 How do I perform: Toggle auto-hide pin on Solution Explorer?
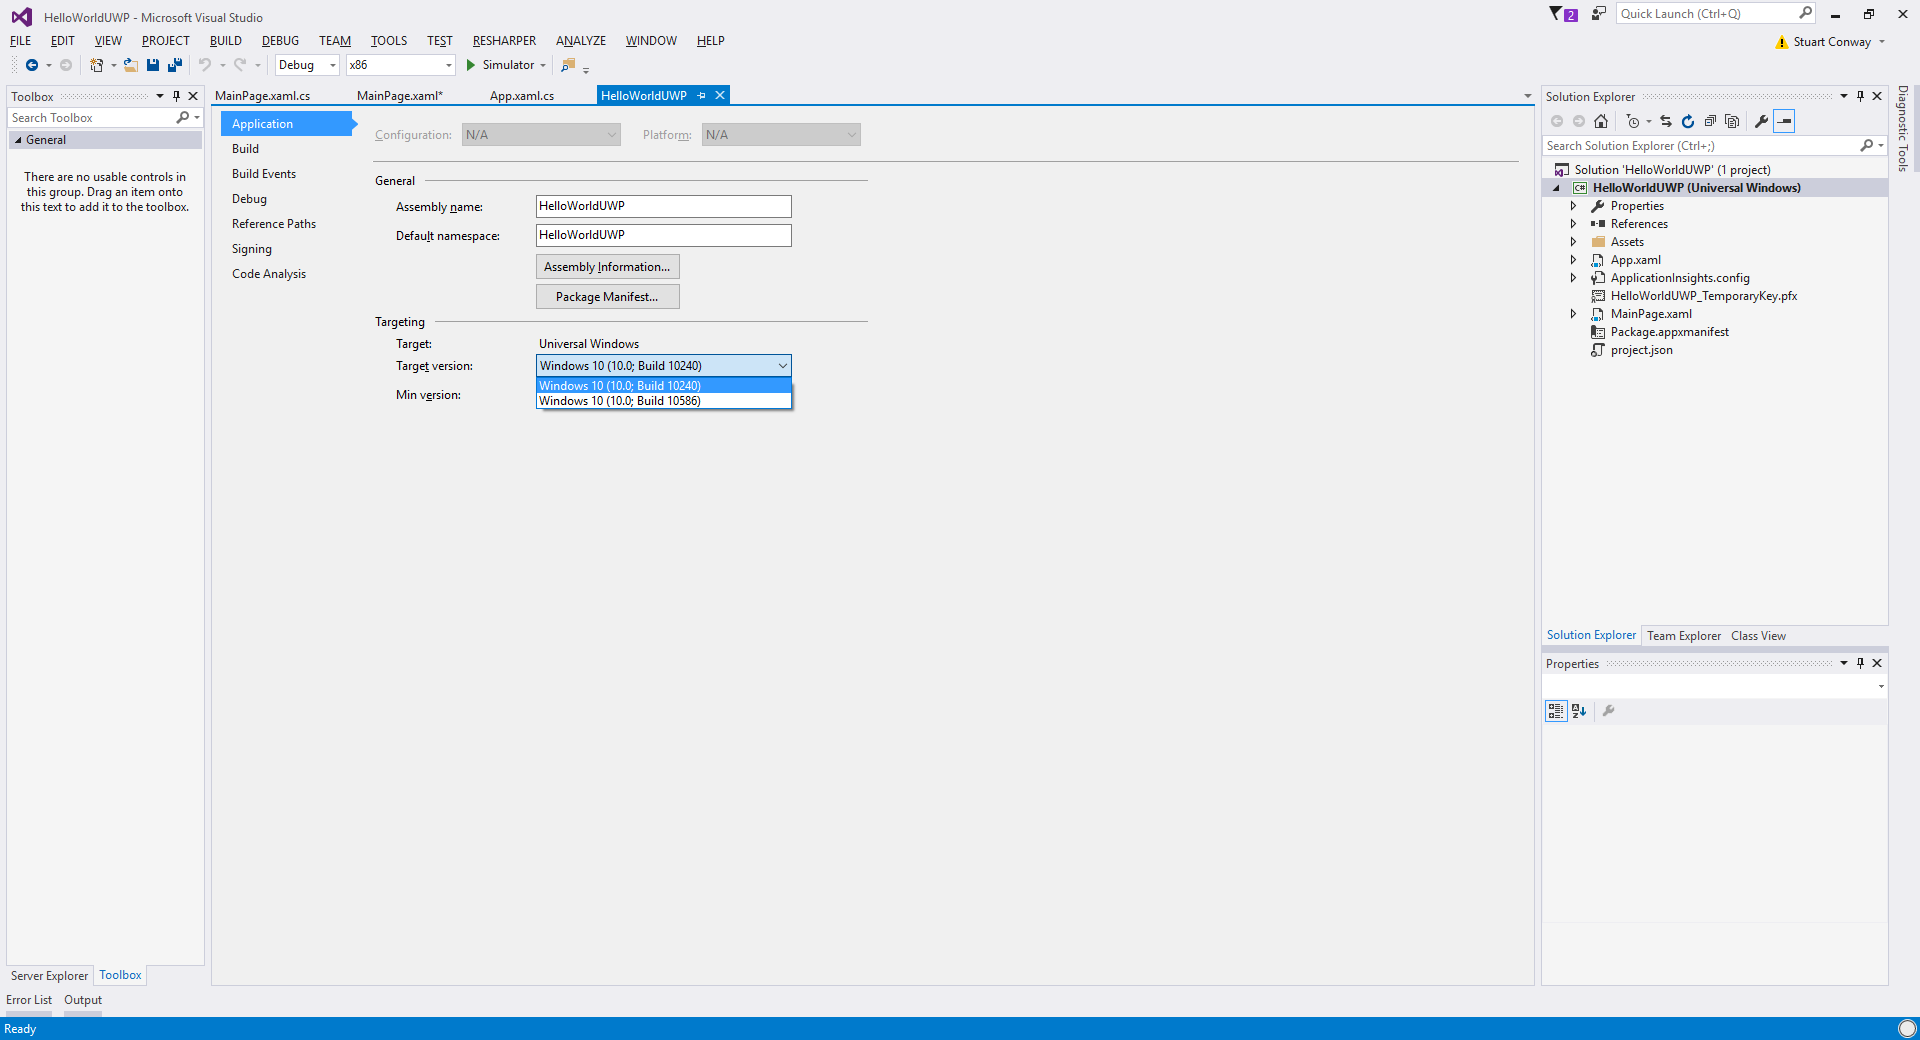click(x=1860, y=96)
